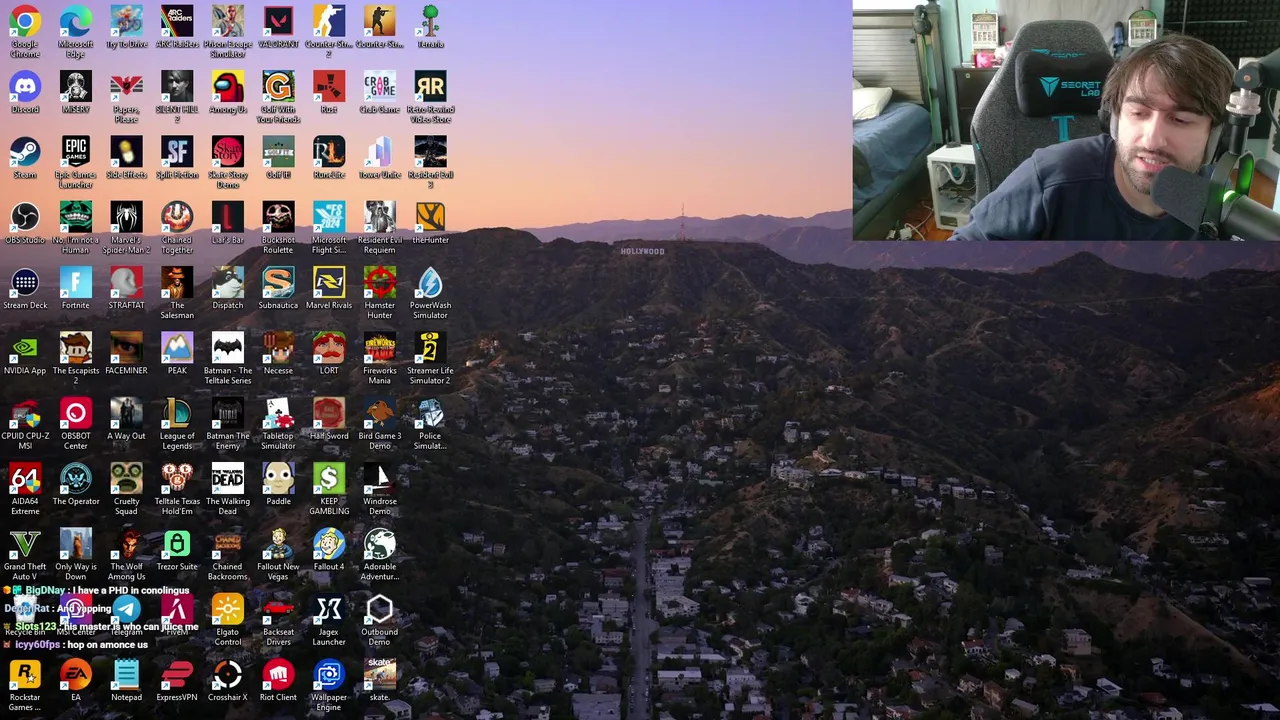Select the Chained Together shortcut

coord(177,217)
